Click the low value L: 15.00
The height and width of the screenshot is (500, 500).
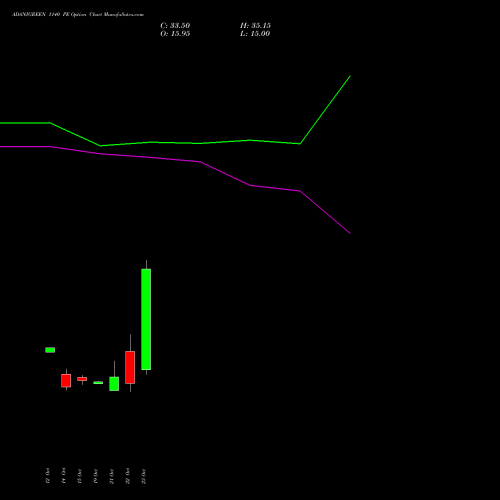255,34
